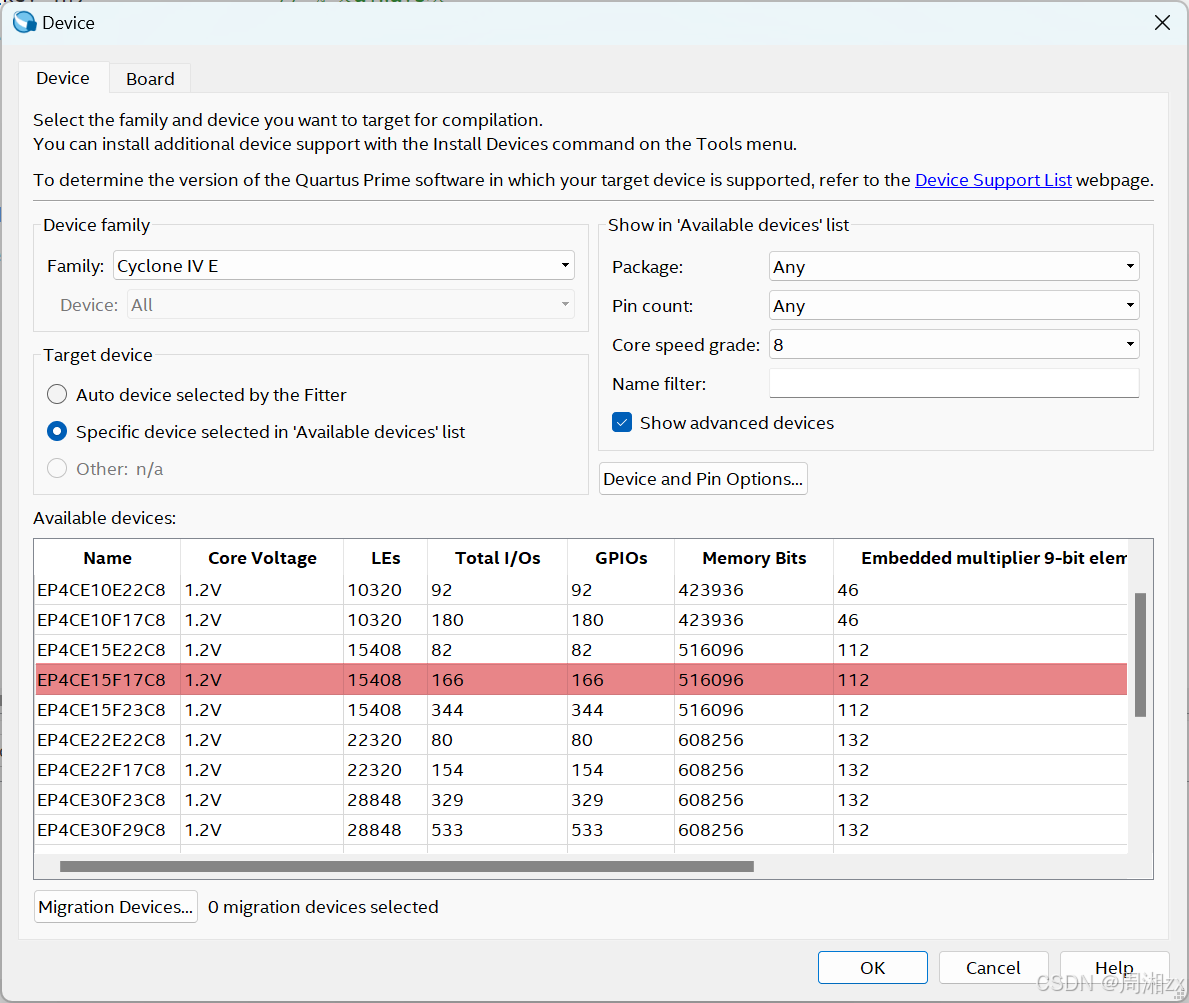Open the Family dropdown showing Cyclone IV E
The height and width of the screenshot is (1003, 1189).
[x=344, y=265]
